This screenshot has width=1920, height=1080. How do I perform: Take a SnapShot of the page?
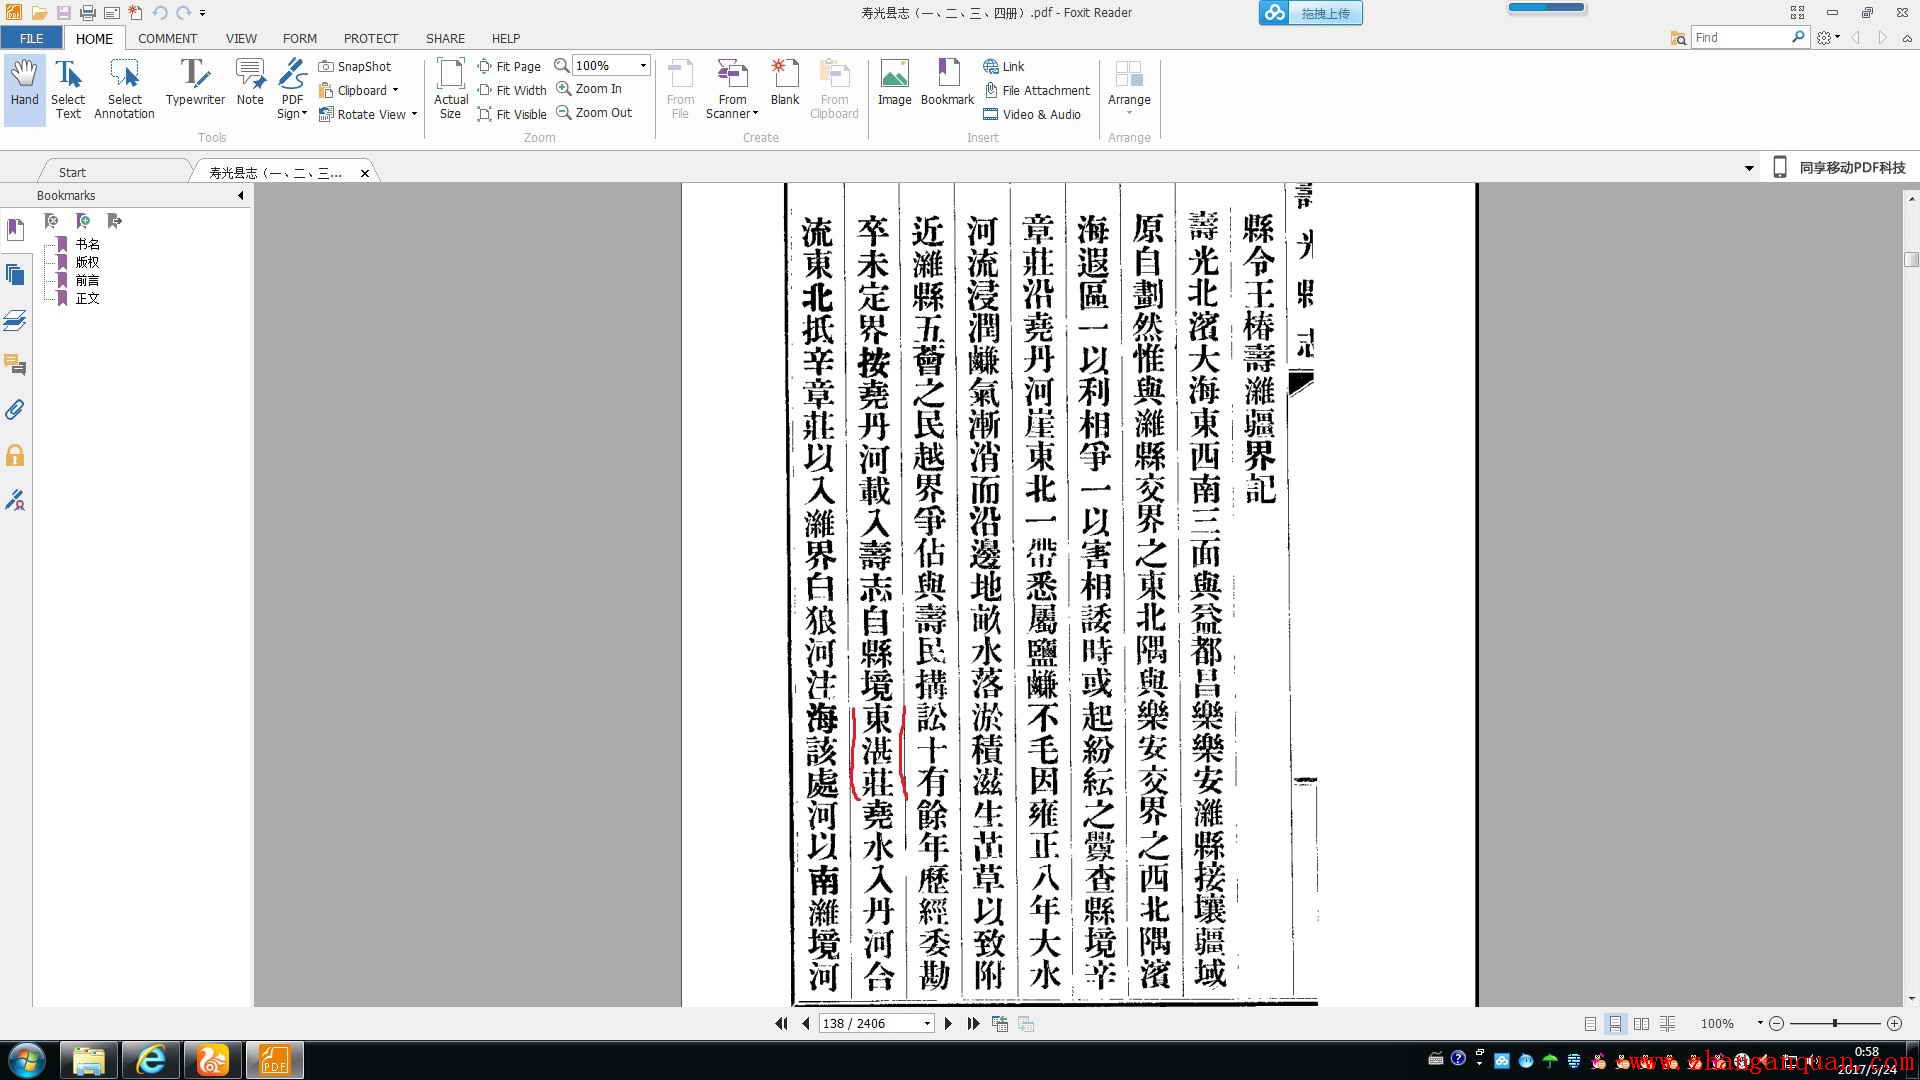pyautogui.click(x=355, y=66)
